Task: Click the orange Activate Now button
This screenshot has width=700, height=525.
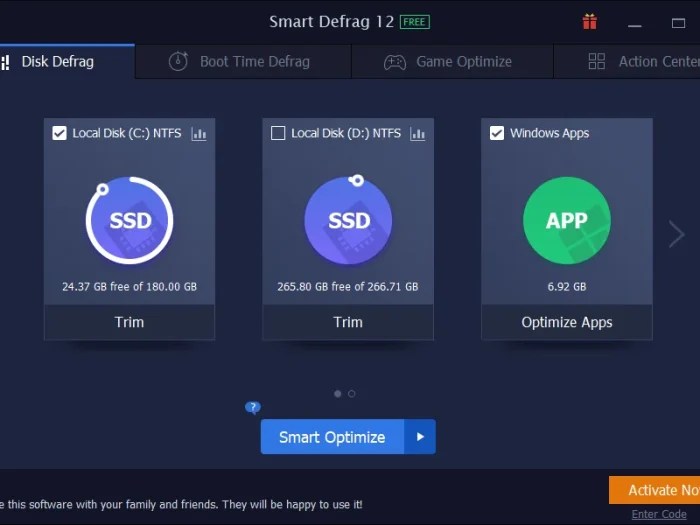Action: [x=654, y=490]
